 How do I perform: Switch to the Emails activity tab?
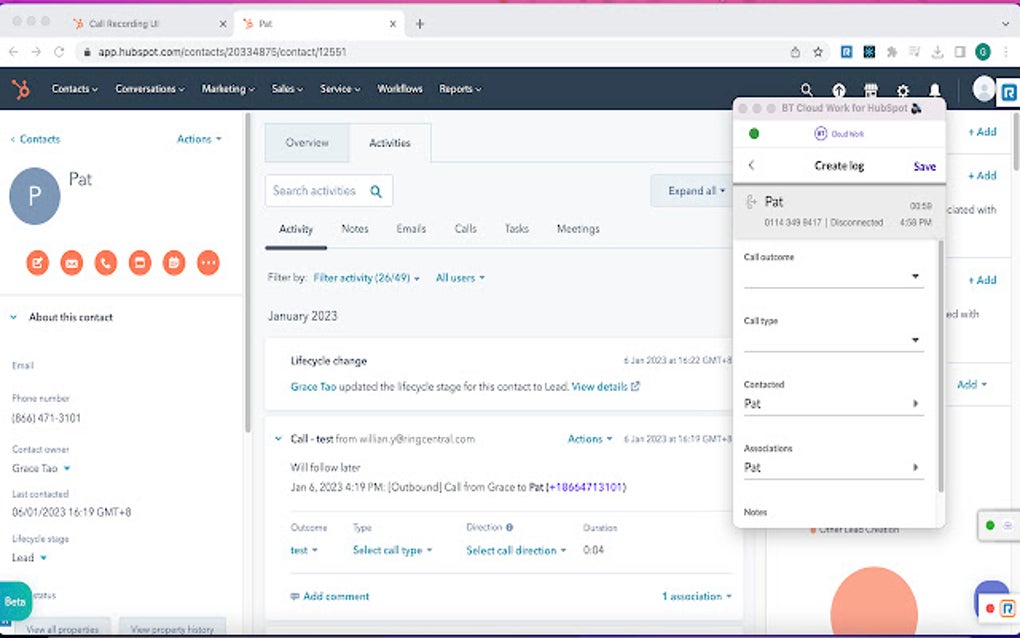click(x=411, y=229)
